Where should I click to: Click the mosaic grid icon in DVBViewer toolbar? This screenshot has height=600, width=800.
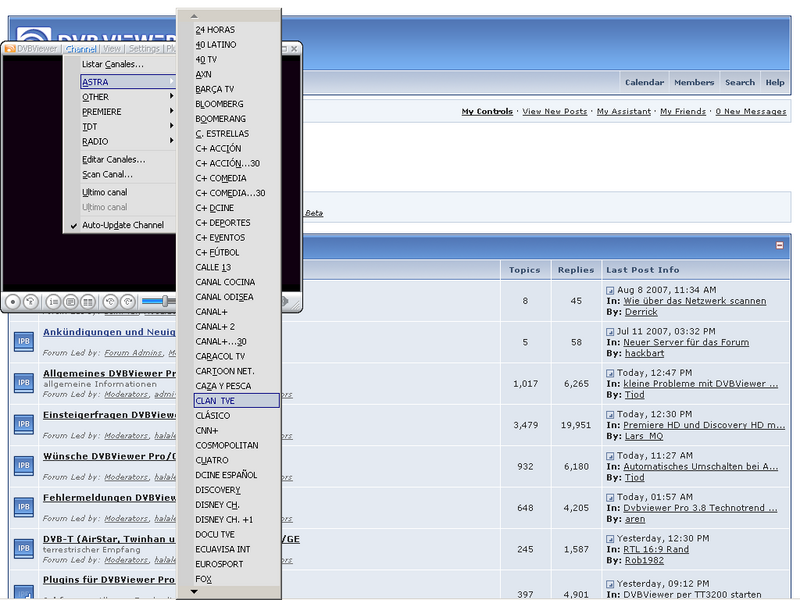point(88,302)
